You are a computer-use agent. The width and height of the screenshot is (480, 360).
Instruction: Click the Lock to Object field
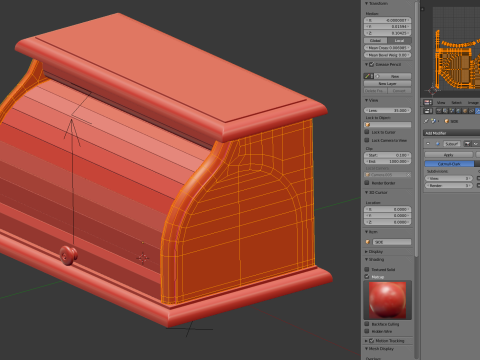point(388,125)
